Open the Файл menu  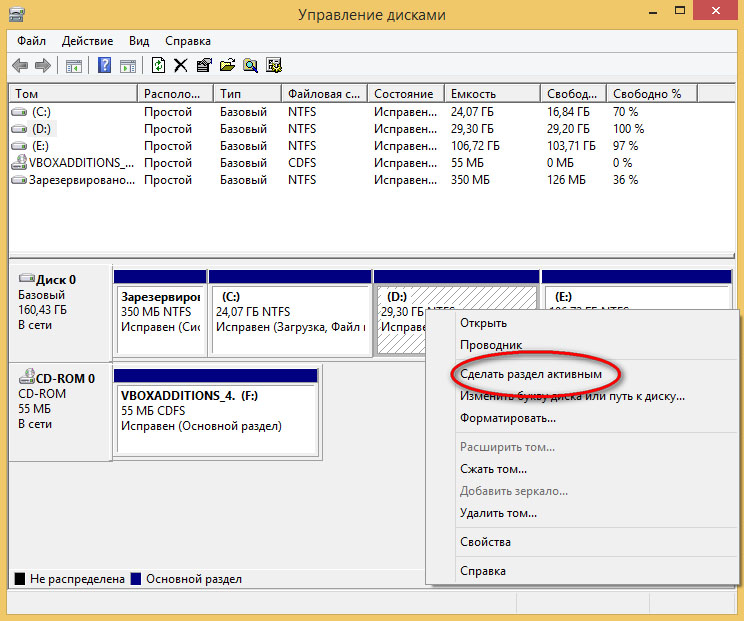pos(32,41)
